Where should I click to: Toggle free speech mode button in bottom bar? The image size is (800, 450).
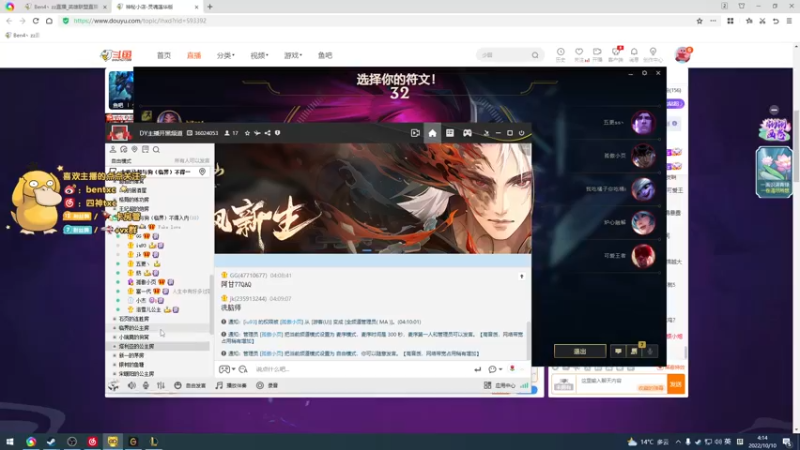(190, 386)
